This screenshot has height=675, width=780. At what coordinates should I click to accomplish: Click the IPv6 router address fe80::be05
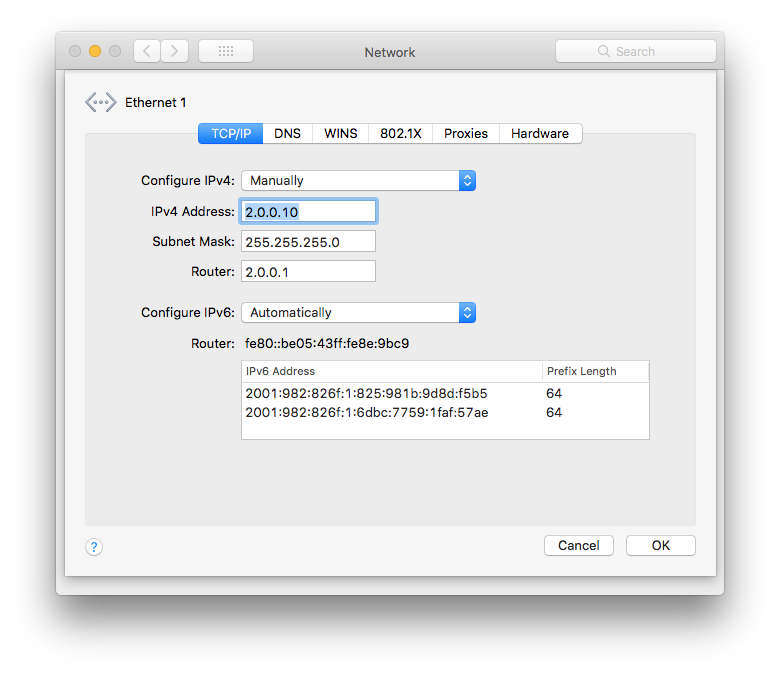tap(327, 344)
